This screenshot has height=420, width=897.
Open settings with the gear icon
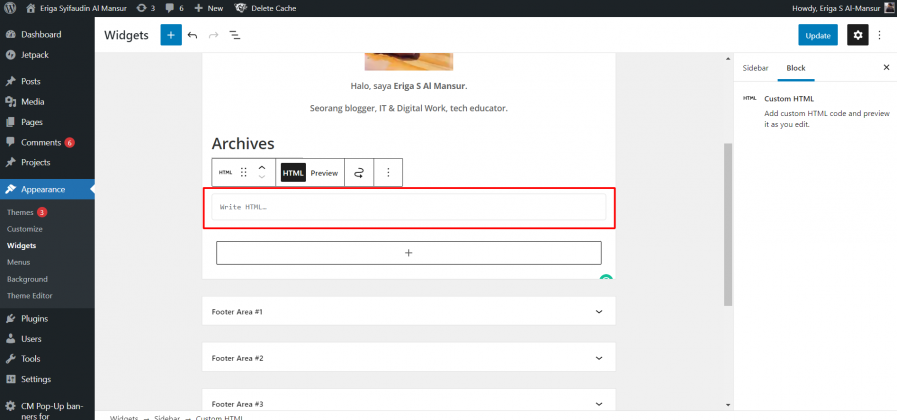[x=857, y=35]
